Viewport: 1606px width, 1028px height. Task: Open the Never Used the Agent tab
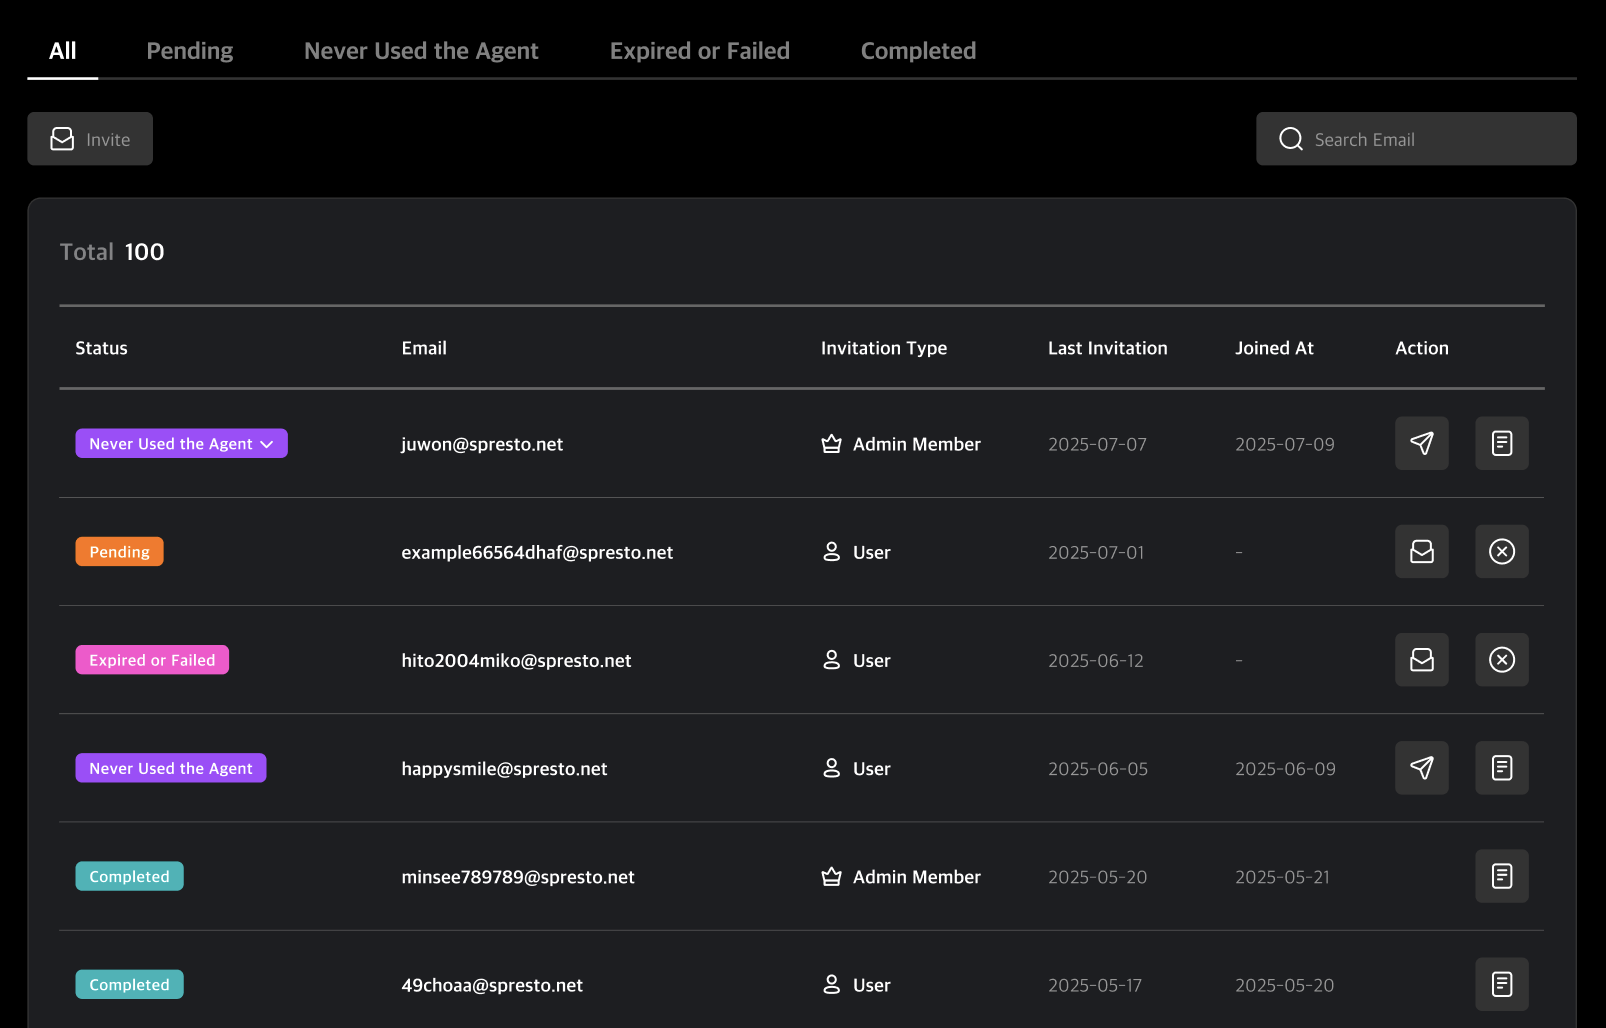pos(421,51)
